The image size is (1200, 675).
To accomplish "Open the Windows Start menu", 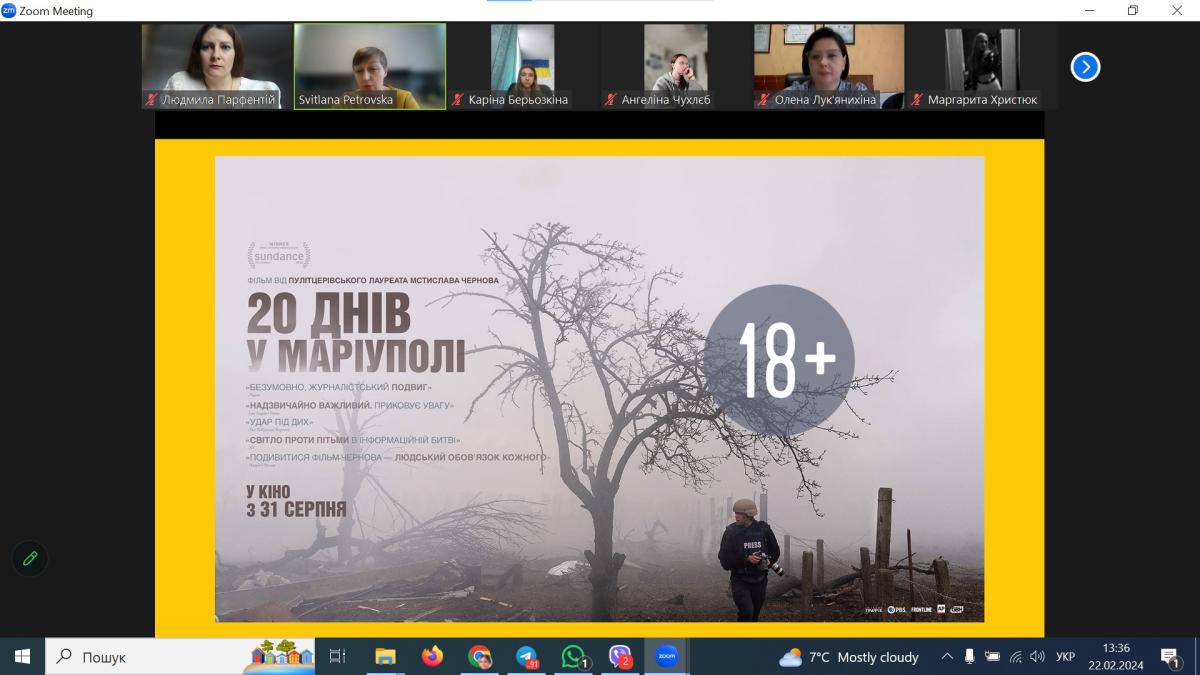I will coord(22,656).
